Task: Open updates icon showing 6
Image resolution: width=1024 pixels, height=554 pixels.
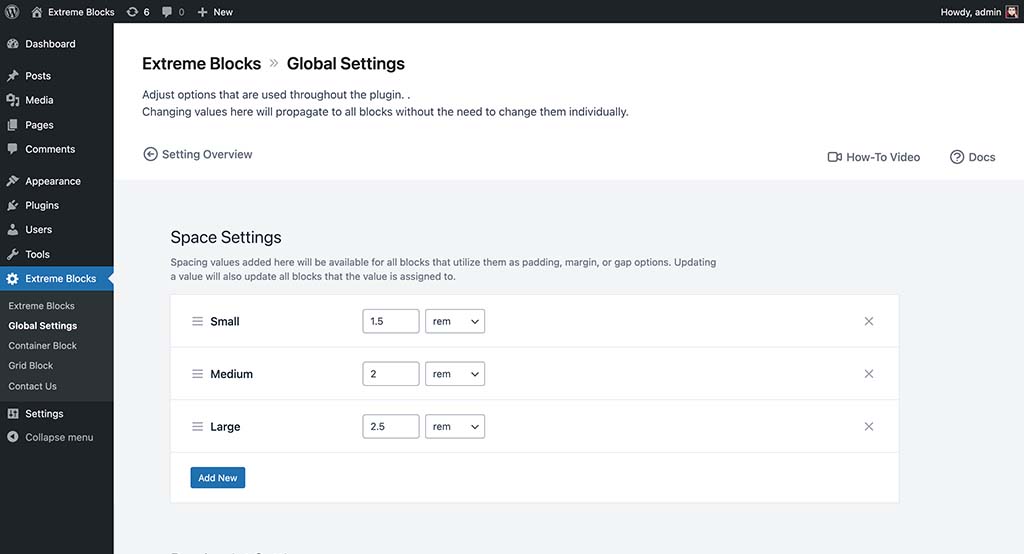Action: click(x=132, y=12)
